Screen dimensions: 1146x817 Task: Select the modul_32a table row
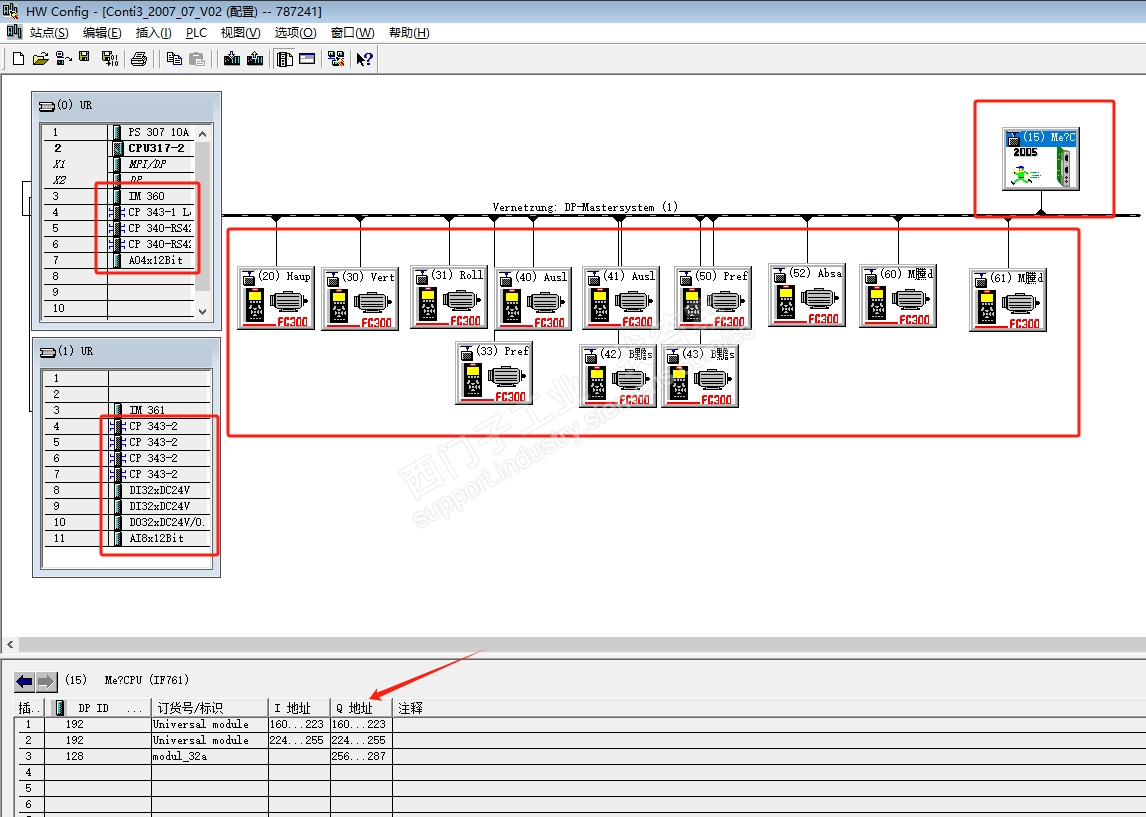coord(582,756)
